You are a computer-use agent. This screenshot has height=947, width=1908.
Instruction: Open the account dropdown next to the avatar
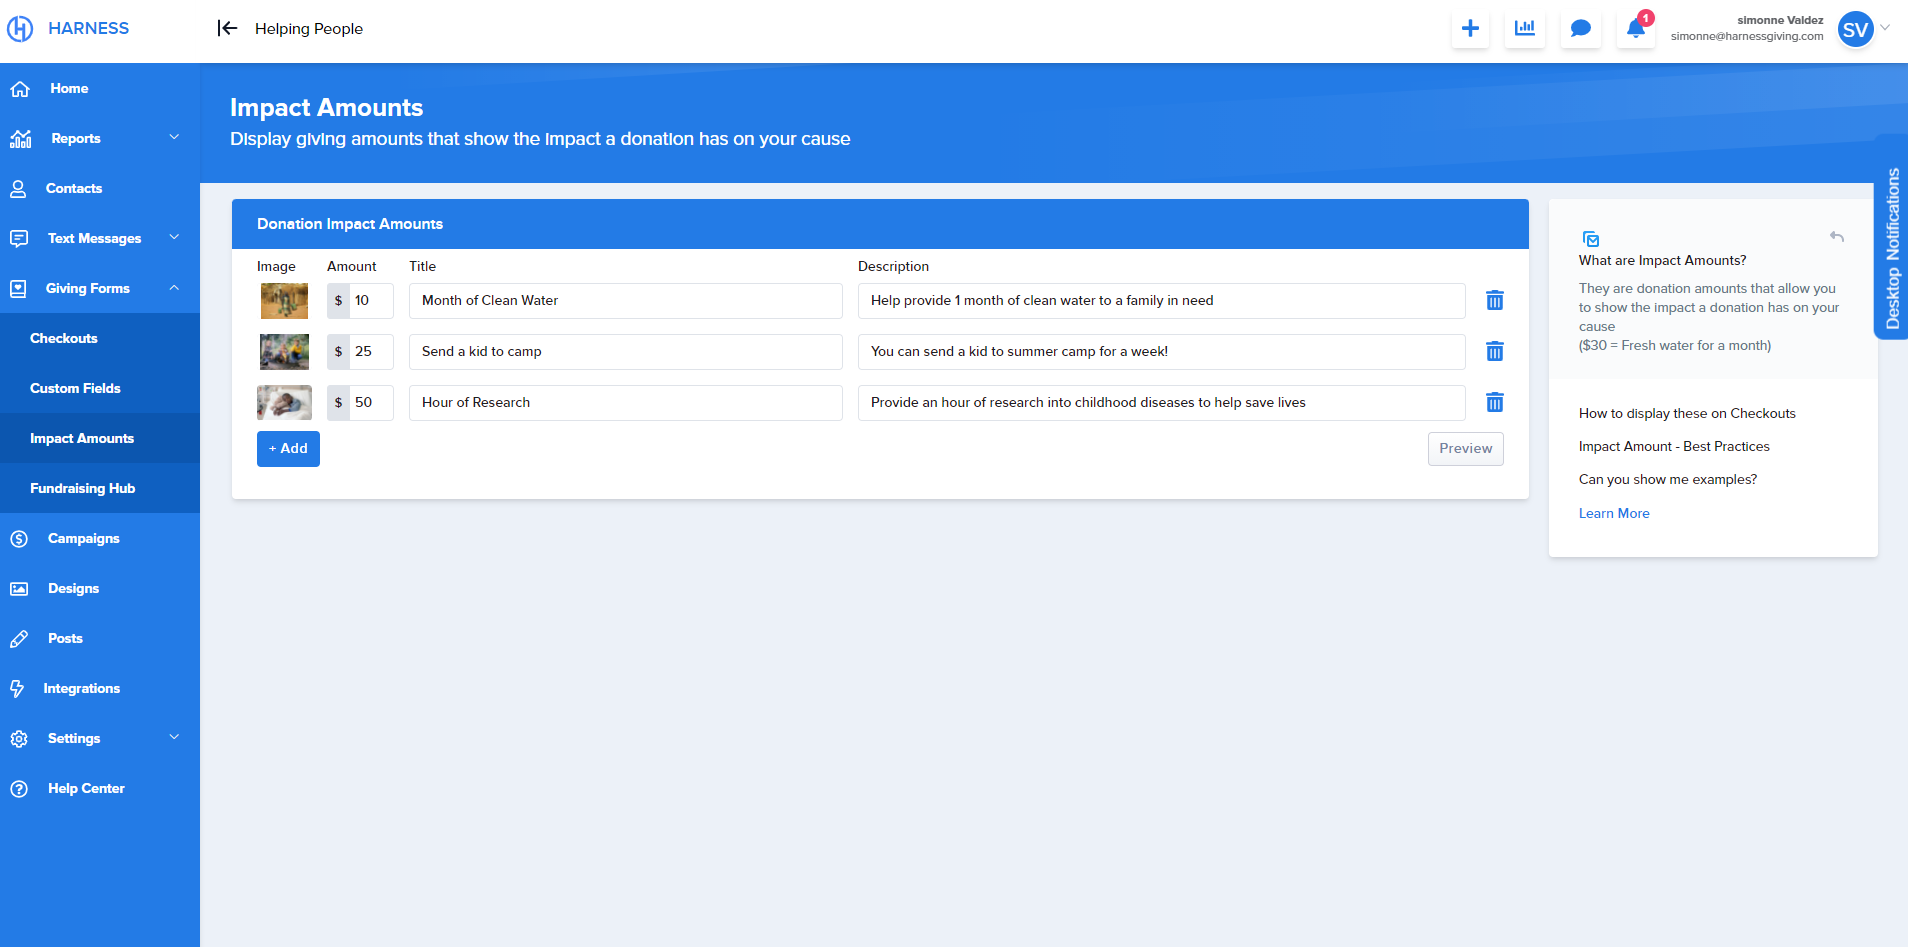click(x=1886, y=29)
